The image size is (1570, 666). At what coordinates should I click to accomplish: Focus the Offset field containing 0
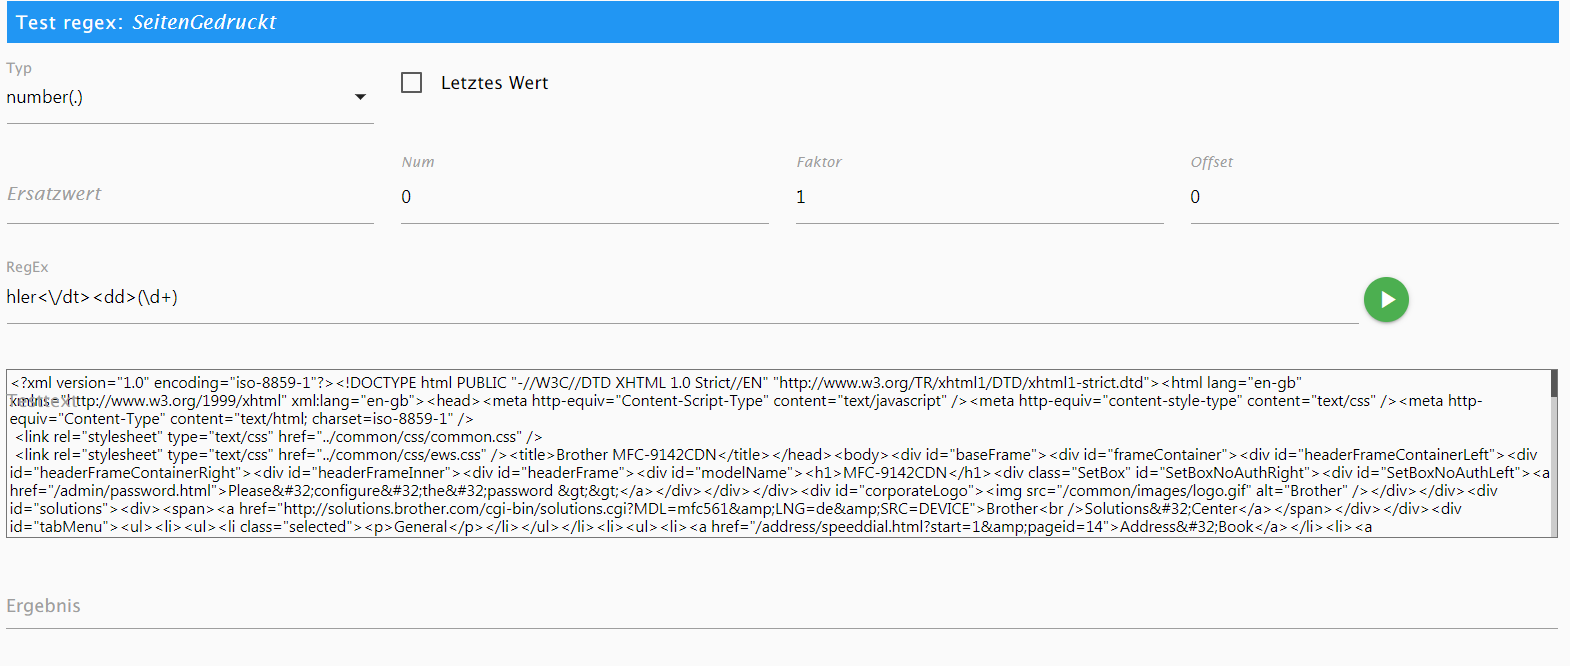[1374, 197]
